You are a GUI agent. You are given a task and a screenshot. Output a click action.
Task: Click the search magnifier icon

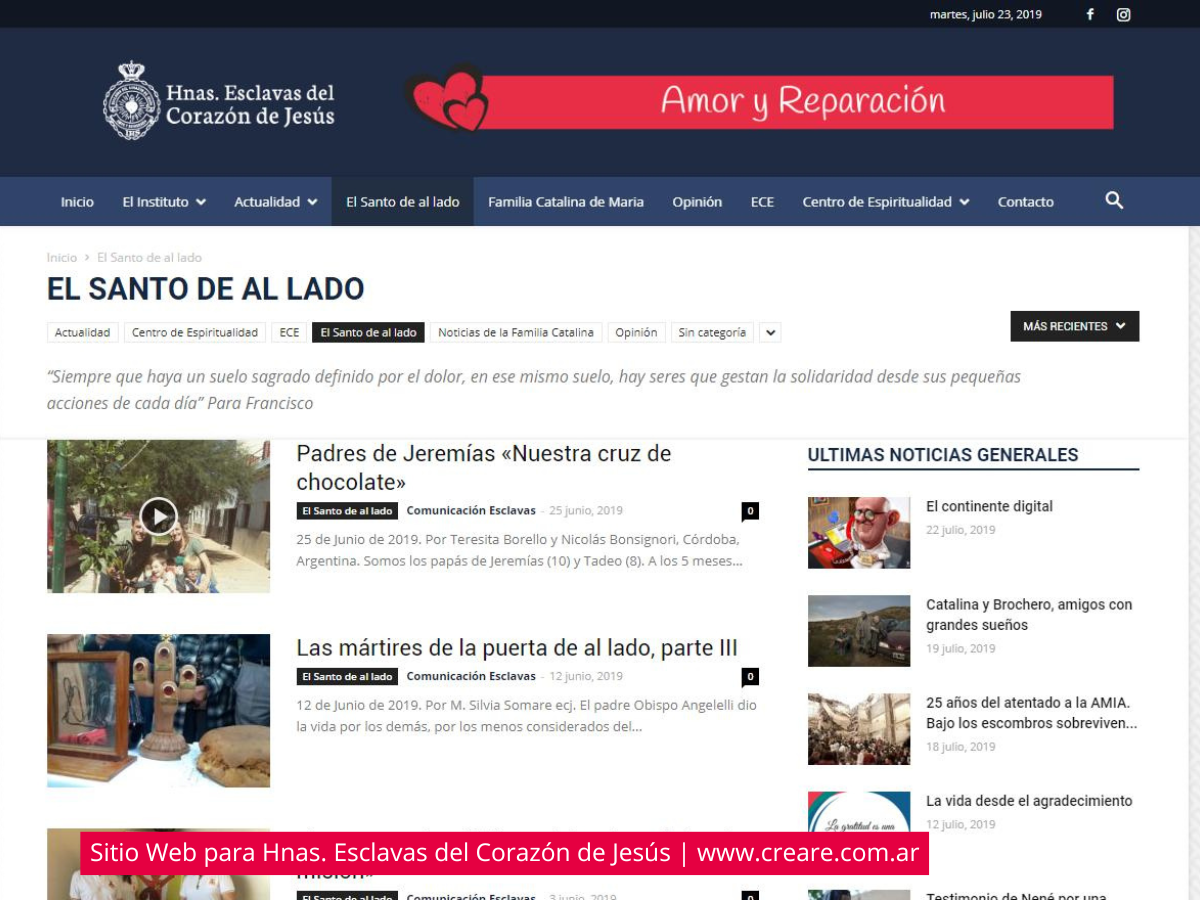pos(1114,201)
